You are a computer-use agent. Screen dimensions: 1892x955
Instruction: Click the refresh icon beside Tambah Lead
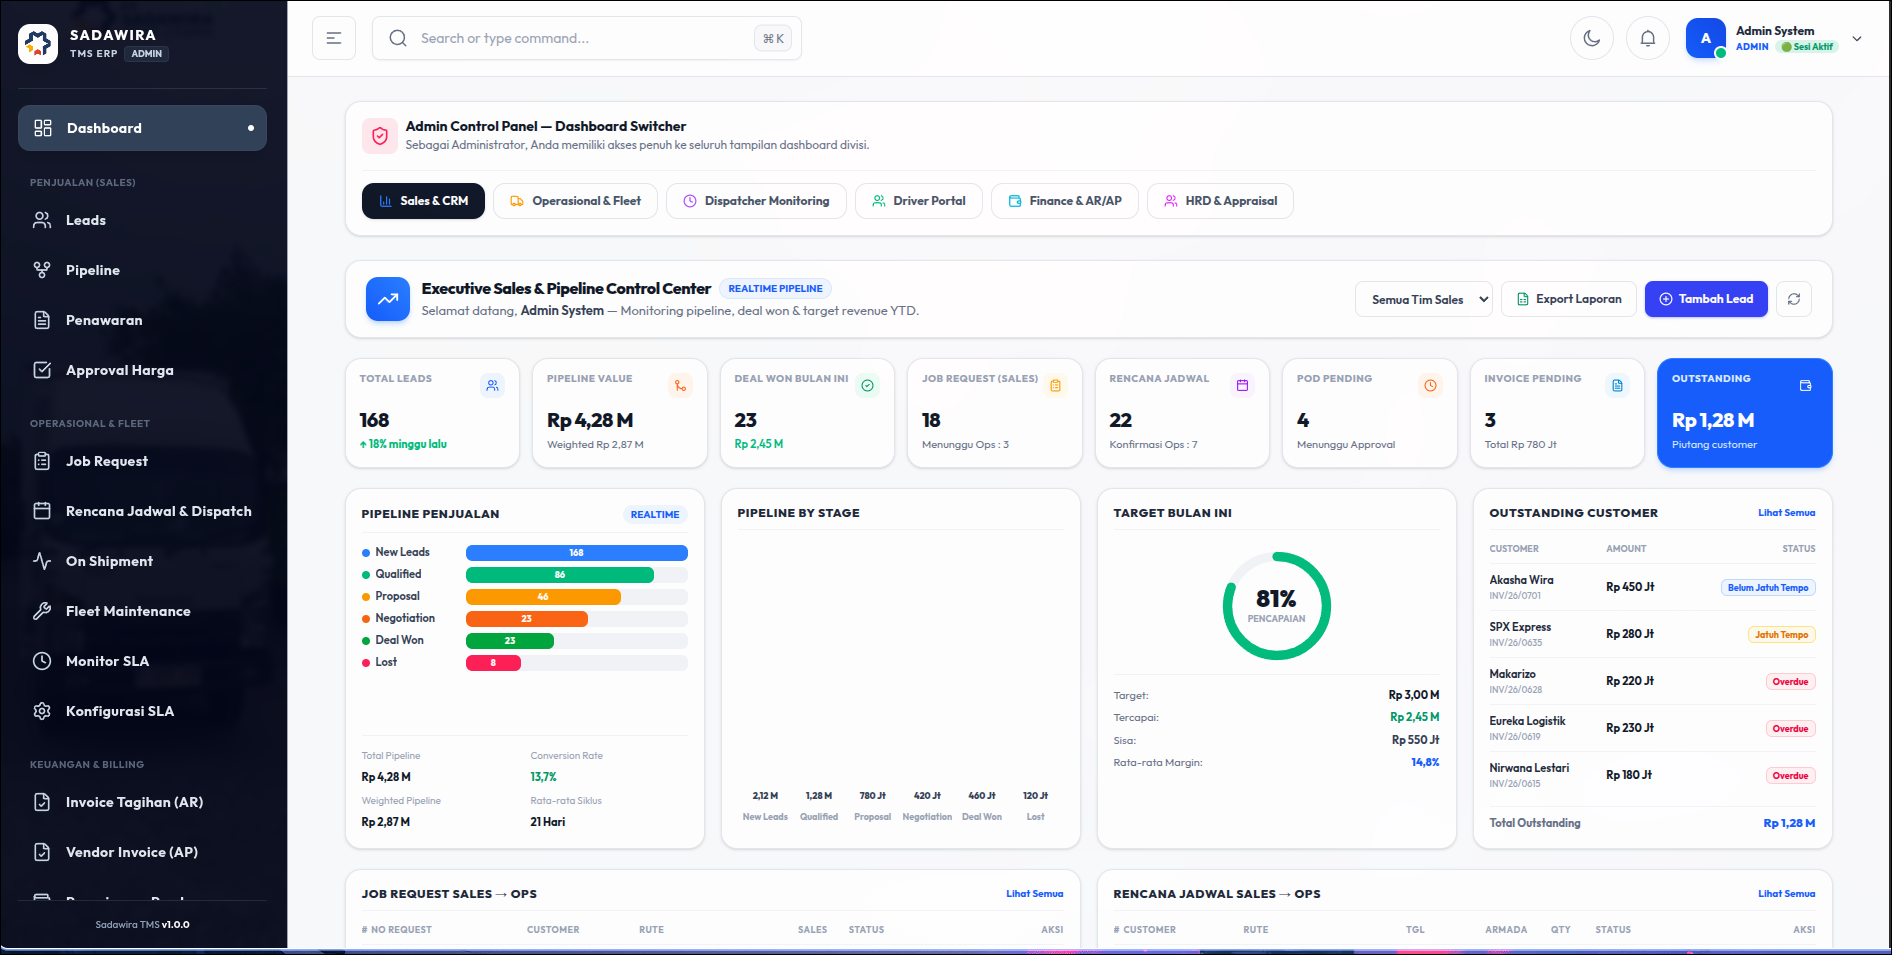[x=1794, y=299]
